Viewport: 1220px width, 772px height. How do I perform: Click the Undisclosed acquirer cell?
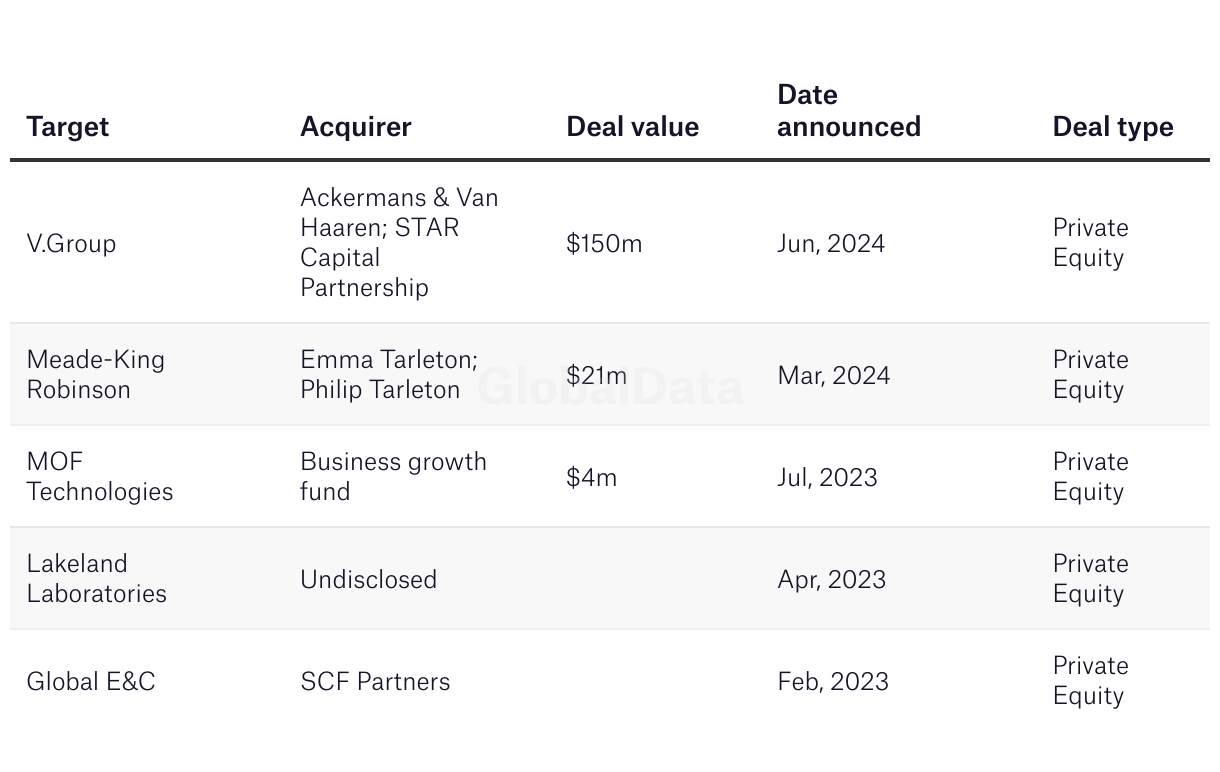click(368, 579)
